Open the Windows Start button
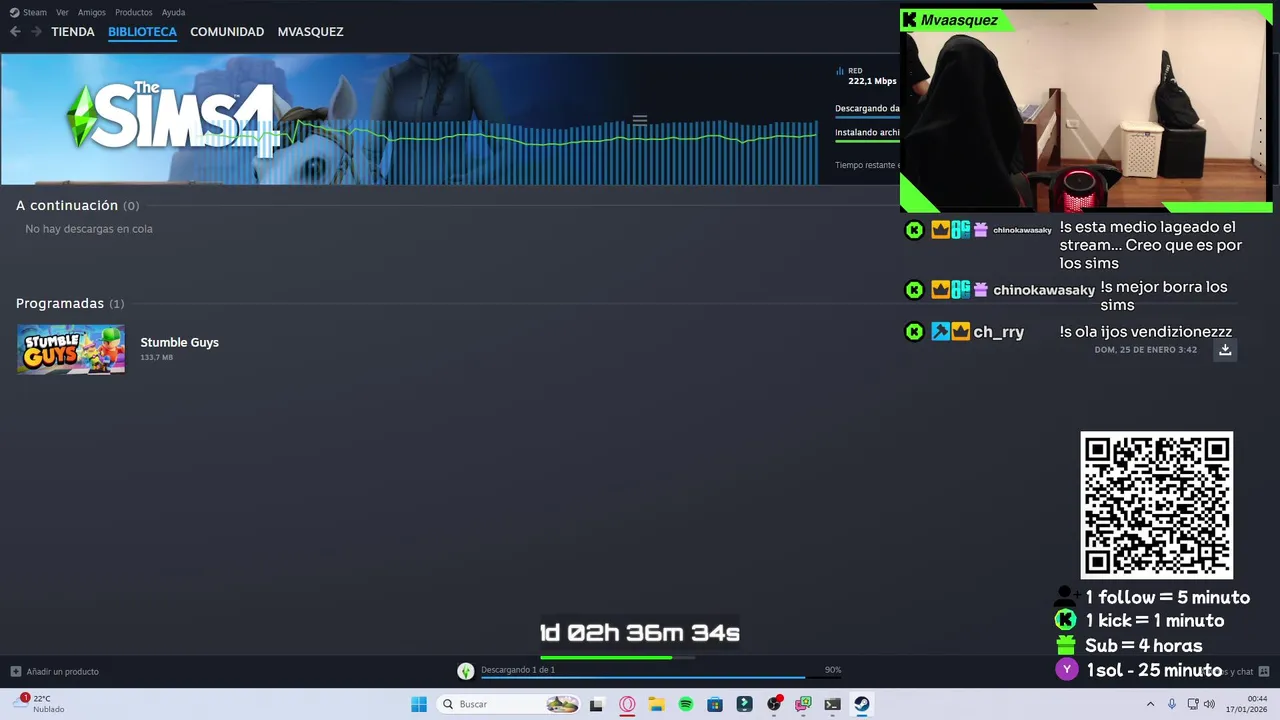The image size is (1280, 720). (419, 704)
